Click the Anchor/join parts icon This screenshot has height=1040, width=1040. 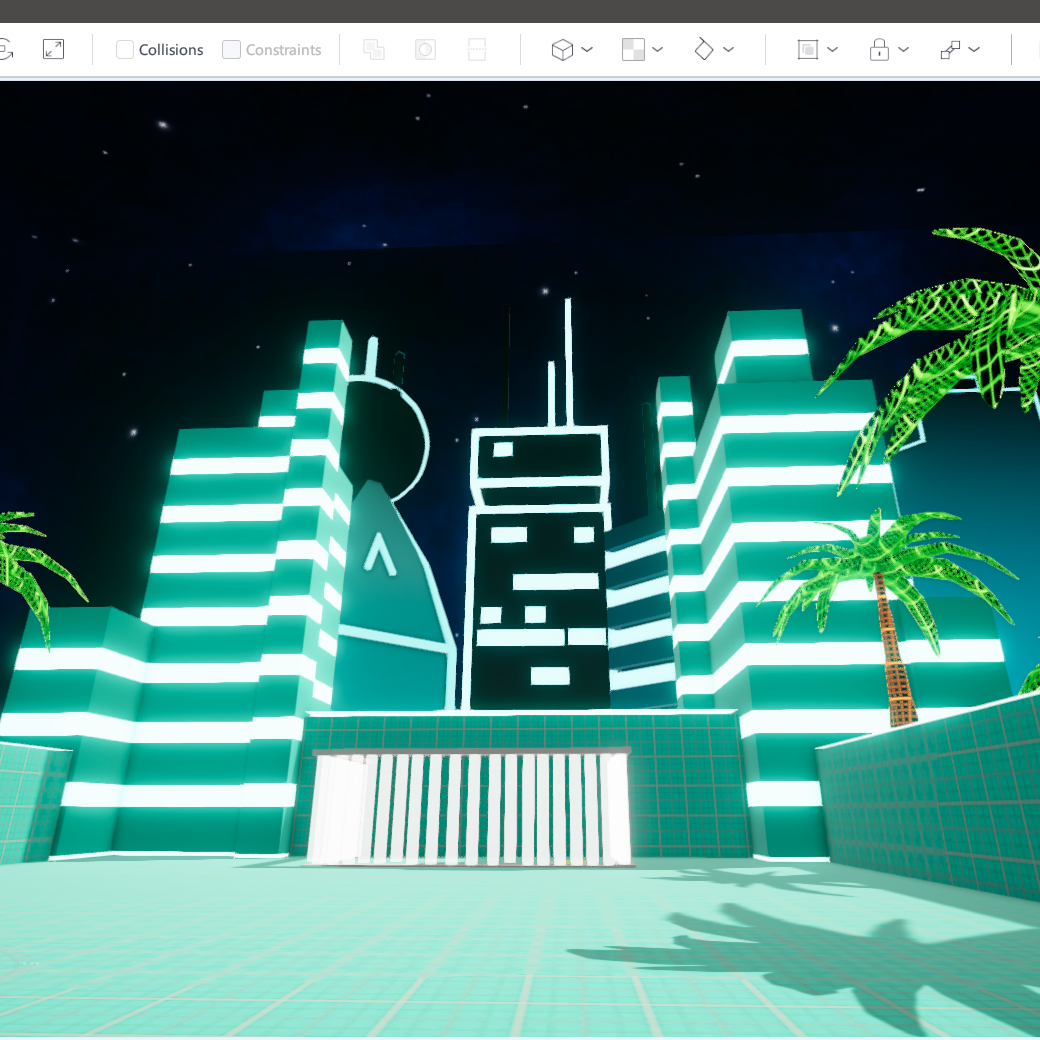click(x=950, y=49)
